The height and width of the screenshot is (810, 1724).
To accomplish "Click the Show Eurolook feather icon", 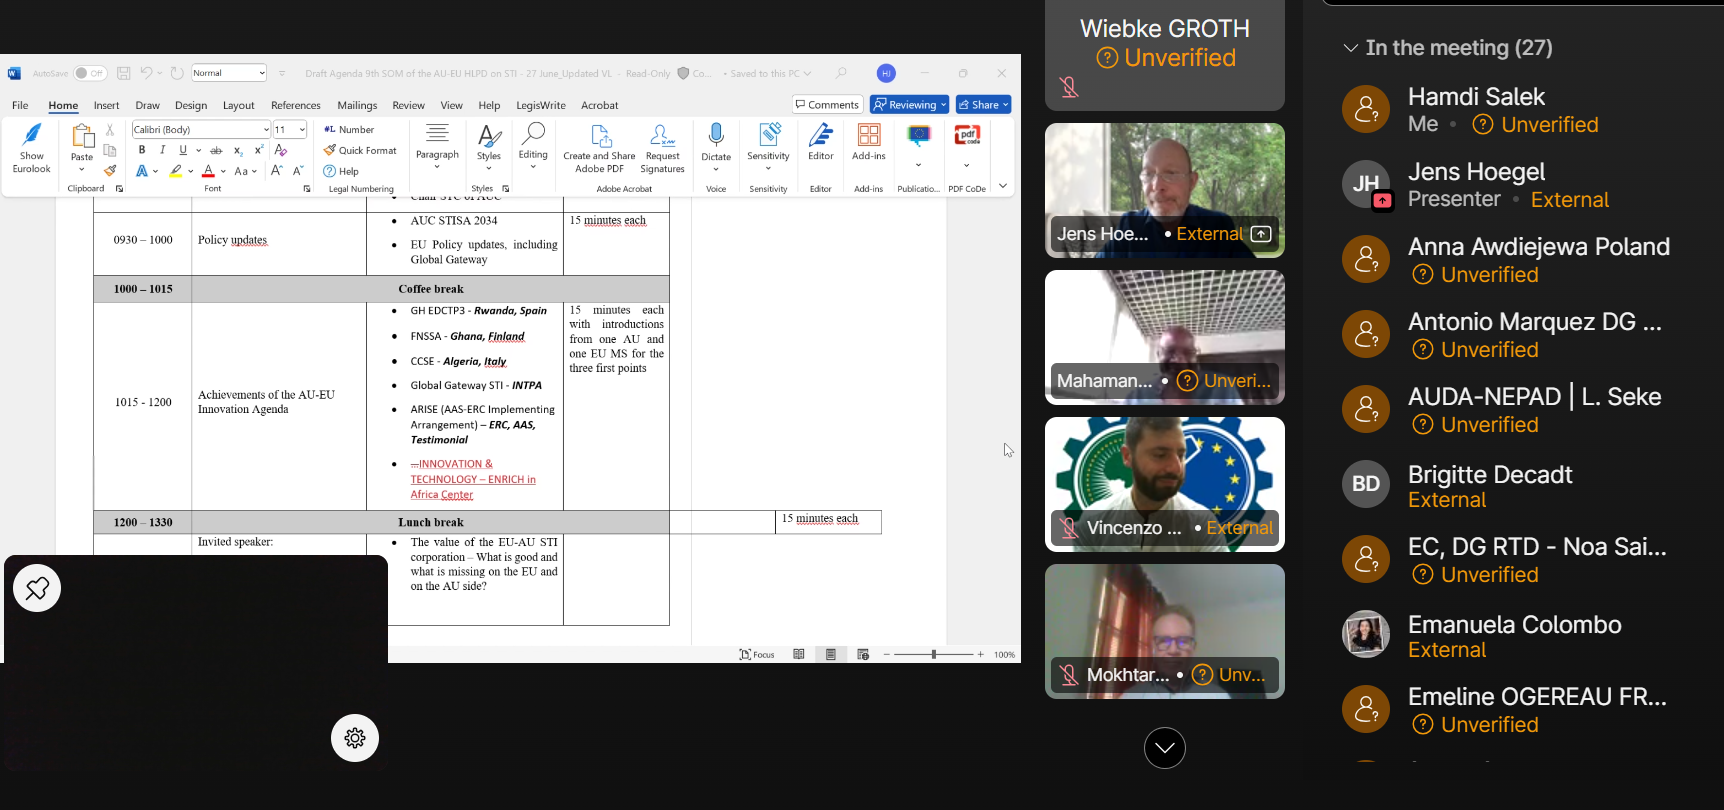I will pyautogui.click(x=32, y=135).
